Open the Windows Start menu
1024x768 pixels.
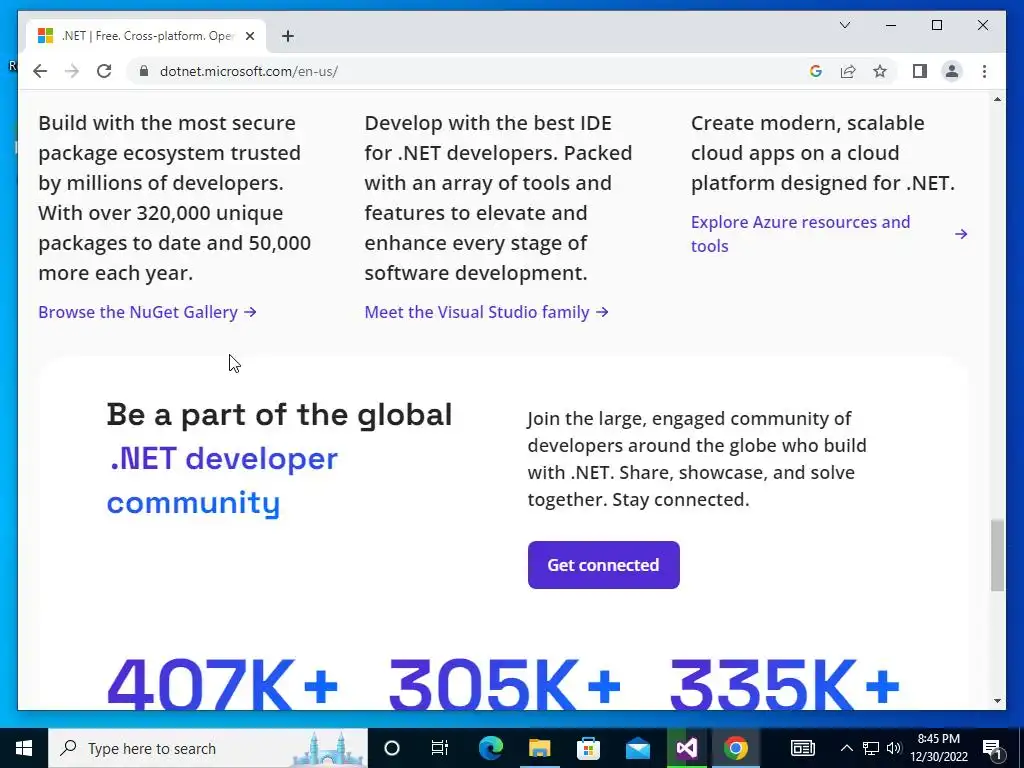[24, 748]
